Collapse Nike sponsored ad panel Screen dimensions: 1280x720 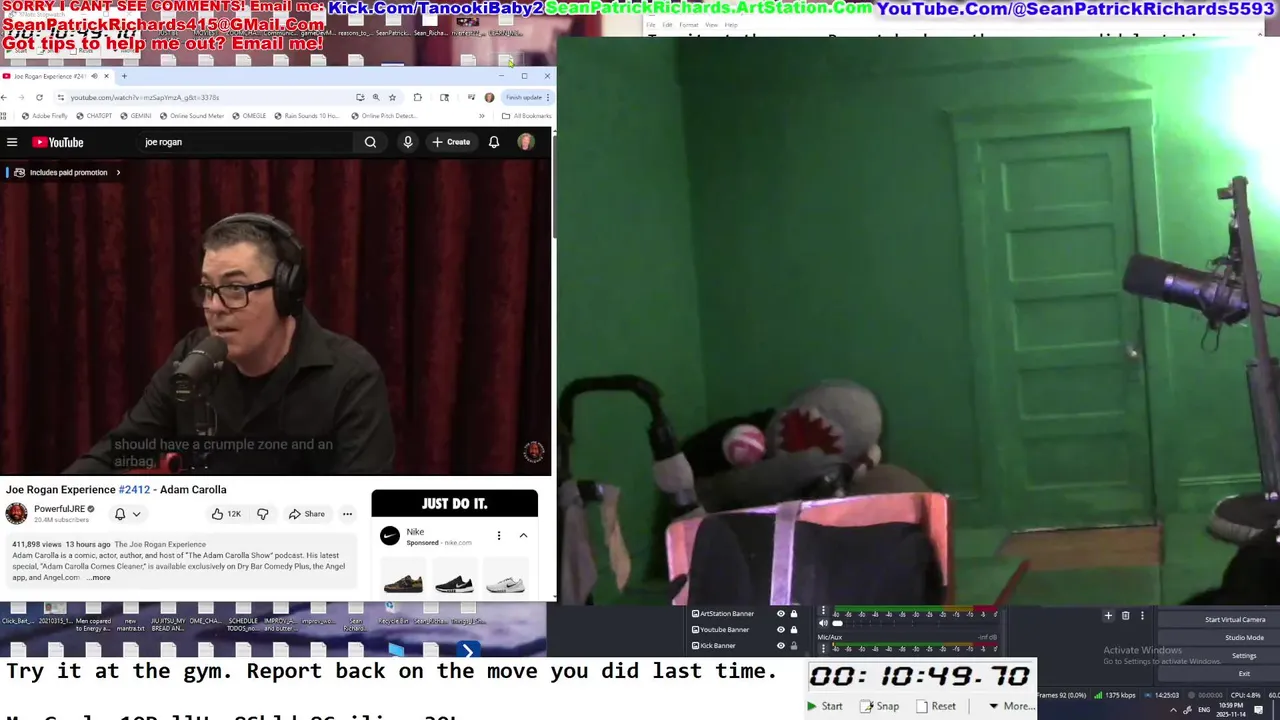tap(523, 536)
